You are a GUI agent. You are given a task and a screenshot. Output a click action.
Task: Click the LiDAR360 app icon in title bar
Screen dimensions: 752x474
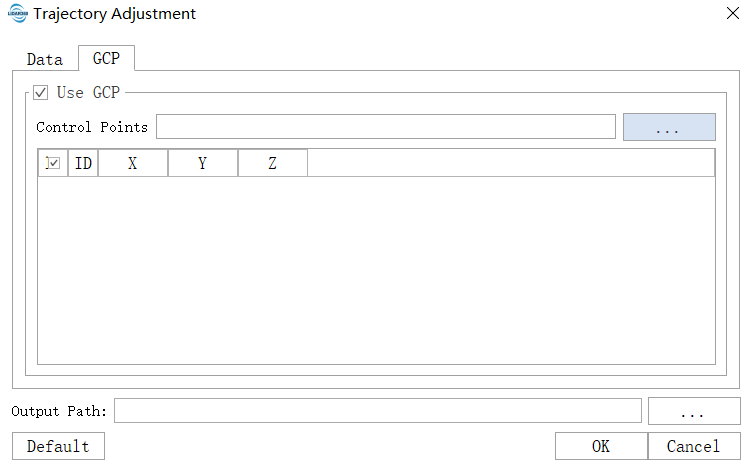17,14
